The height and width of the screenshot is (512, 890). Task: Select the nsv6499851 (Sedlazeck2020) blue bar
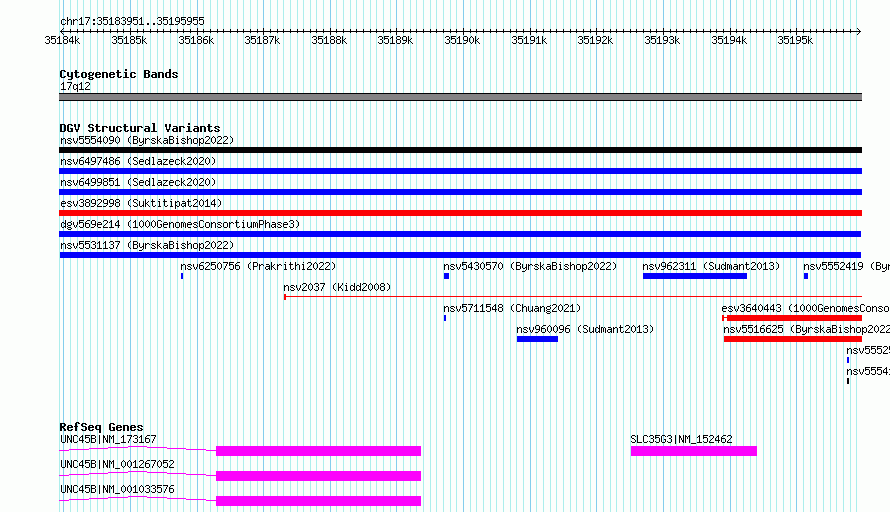point(460,192)
